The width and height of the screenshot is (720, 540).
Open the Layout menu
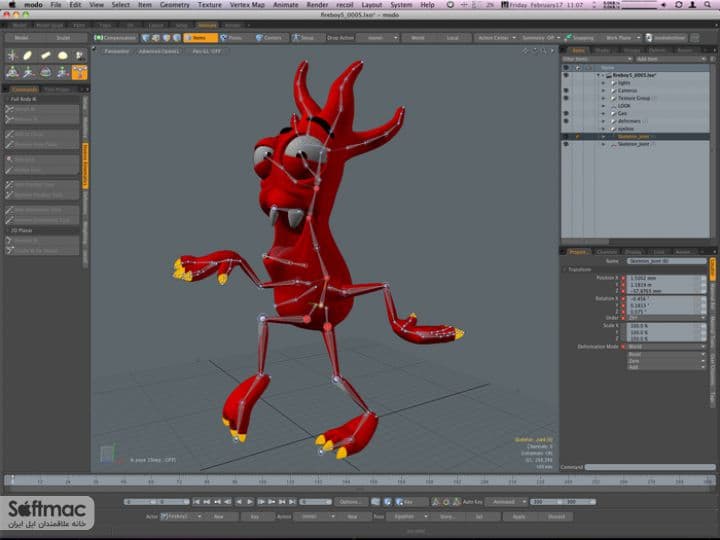point(371,5)
